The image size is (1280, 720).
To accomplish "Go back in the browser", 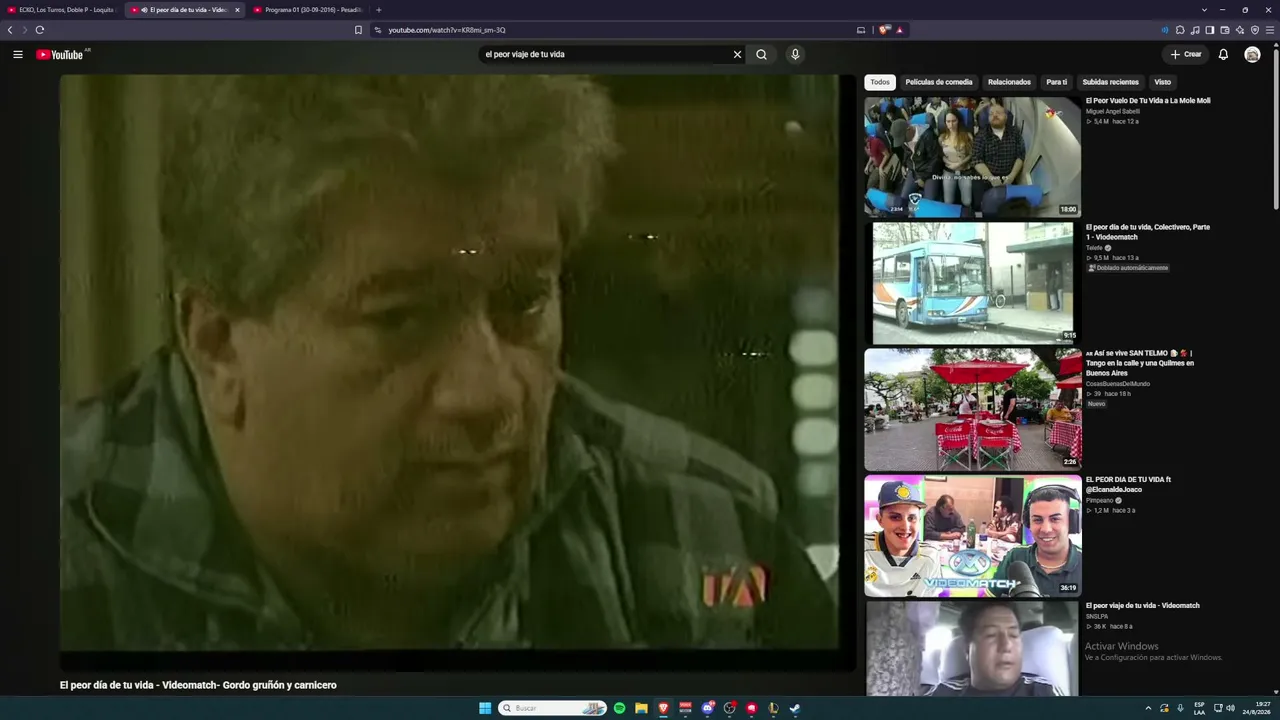I will click(10, 30).
